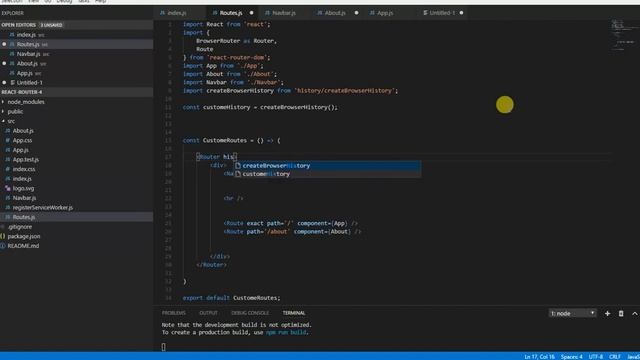The height and width of the screenshot is (360, 640).
Task: Select About.js under Open Editors
Action: (x=27, y=63)
